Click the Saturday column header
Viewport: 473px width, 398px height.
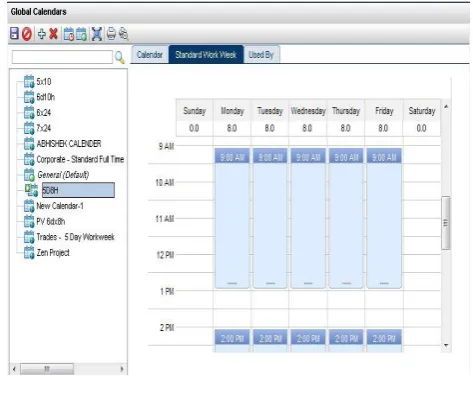click(x=422, y=111)
